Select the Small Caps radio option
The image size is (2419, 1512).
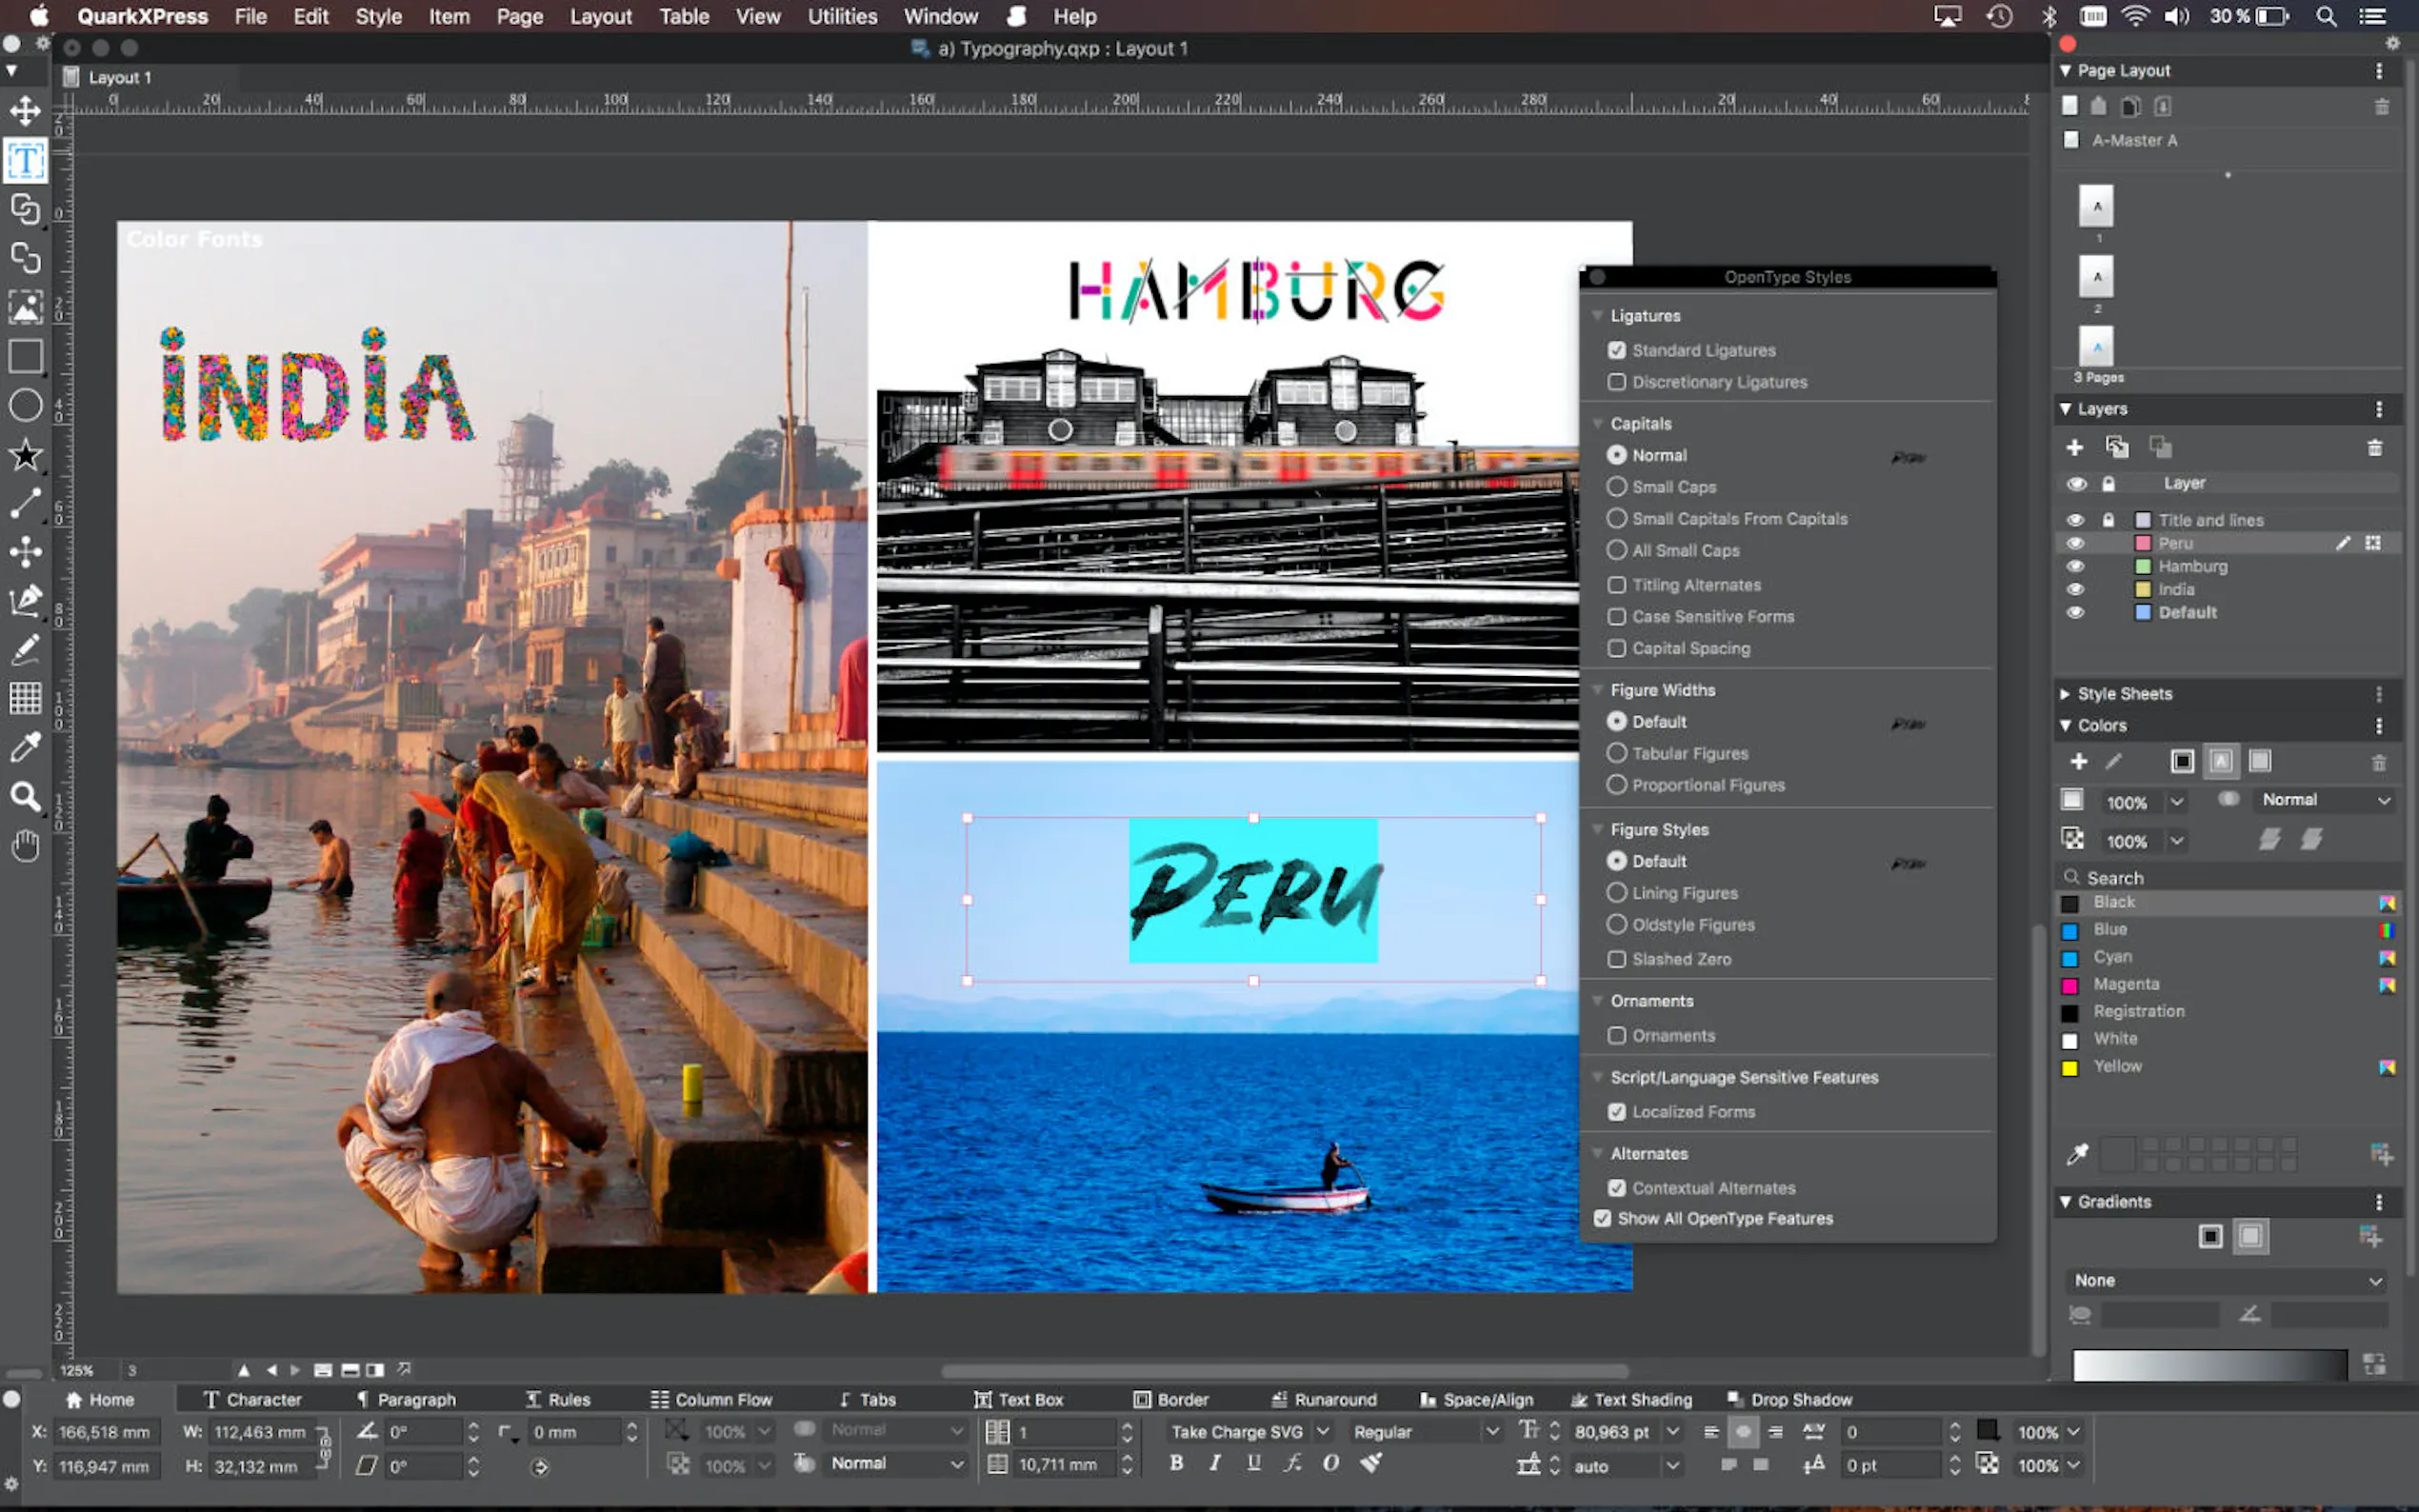click(1616, 487)
